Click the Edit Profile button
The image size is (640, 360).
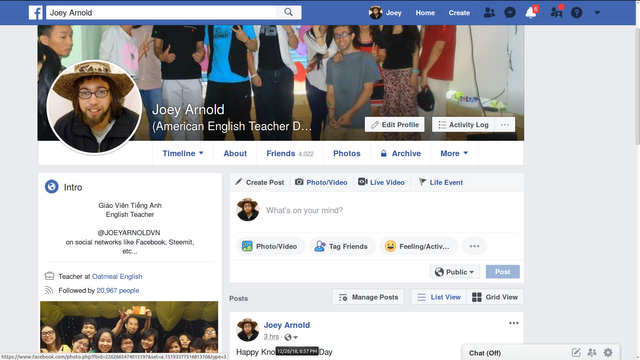pos(395,124)
